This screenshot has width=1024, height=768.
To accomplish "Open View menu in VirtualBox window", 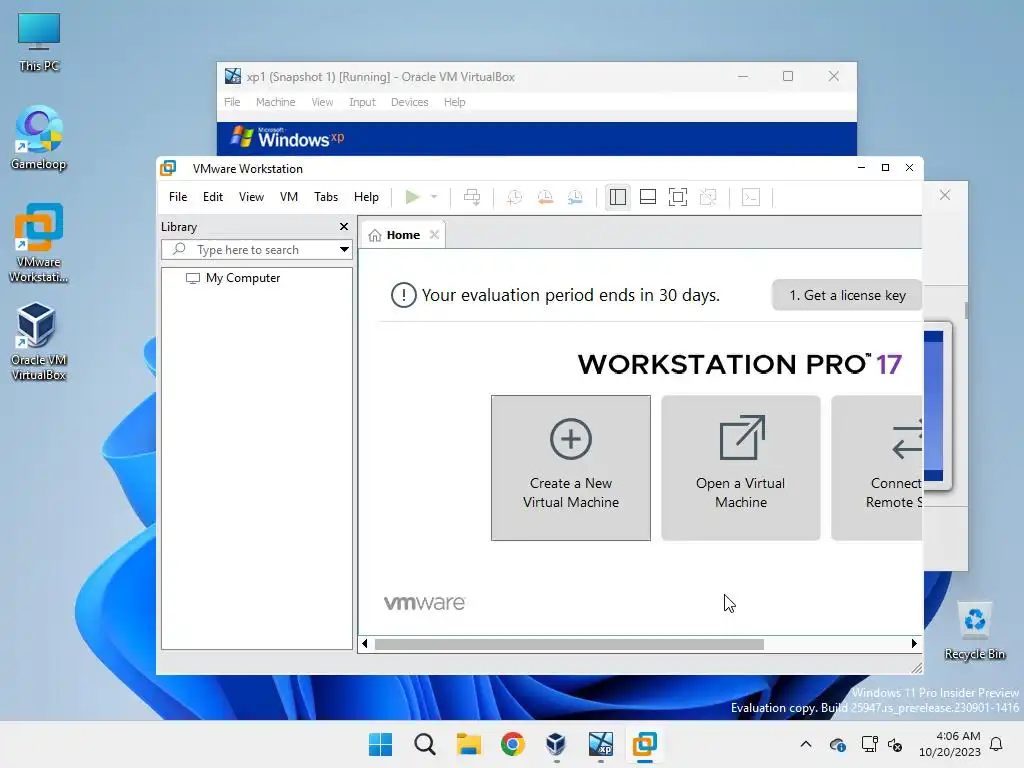I will (322, 102).
